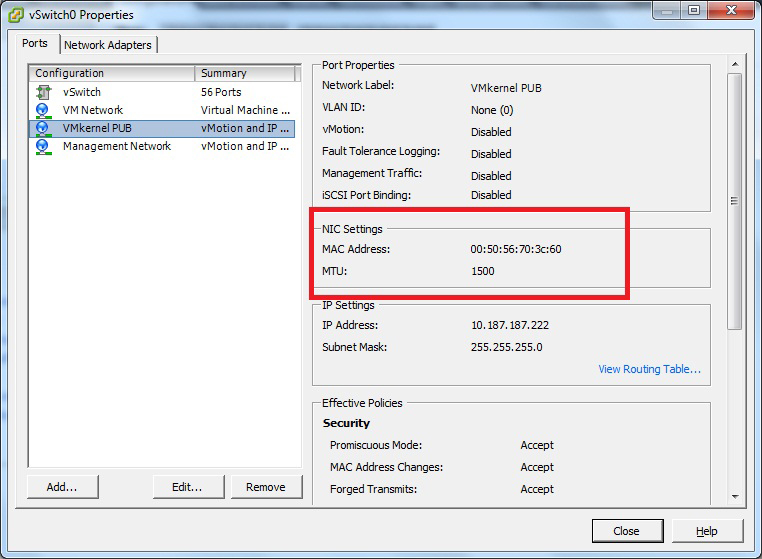Click the Add... button
This screenshot has width=762, height=559.
point(62,487)
